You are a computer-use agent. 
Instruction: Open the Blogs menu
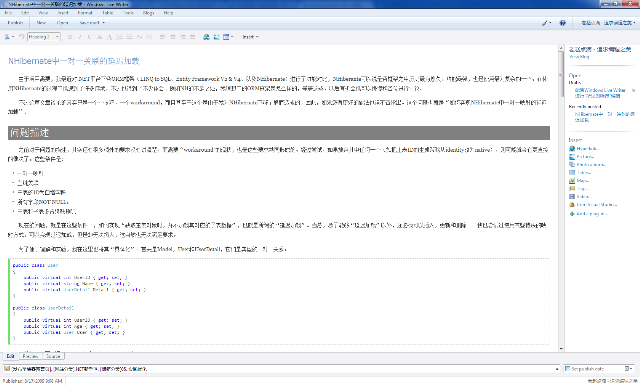pyautogui.click(x=149, y=13)
